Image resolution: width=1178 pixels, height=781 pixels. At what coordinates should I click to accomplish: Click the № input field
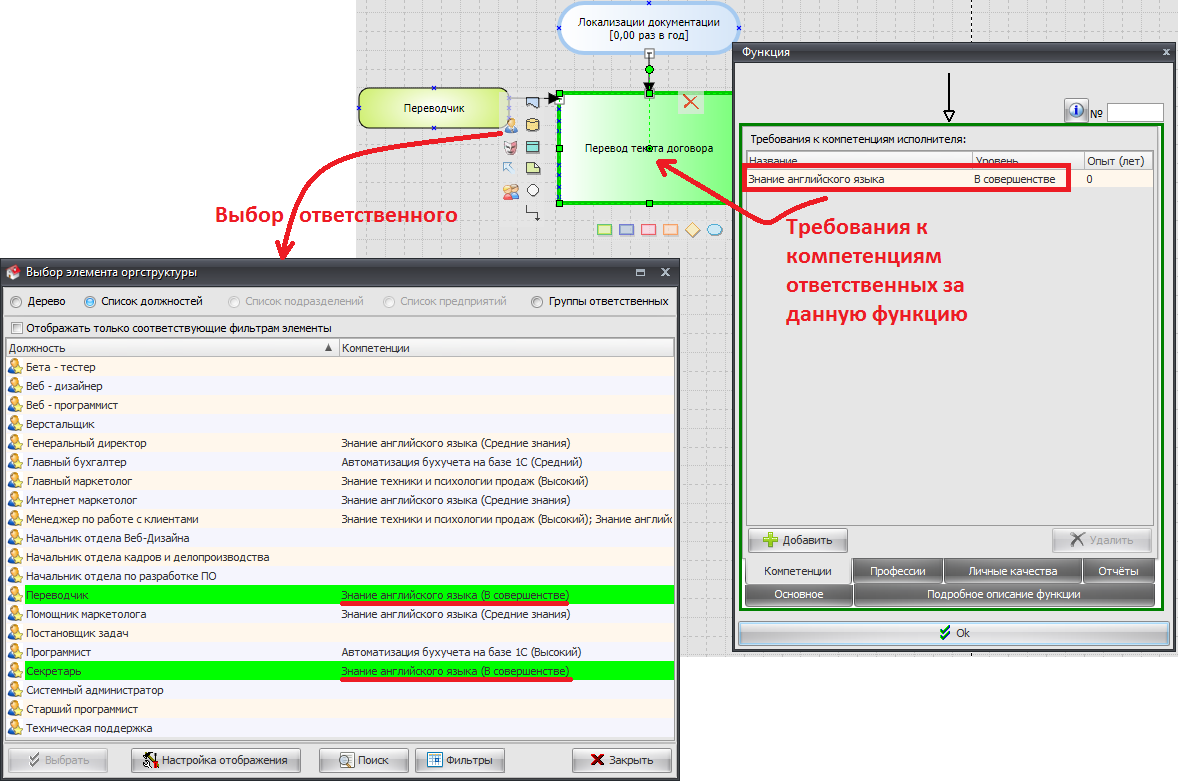(x=1135, y=113)
